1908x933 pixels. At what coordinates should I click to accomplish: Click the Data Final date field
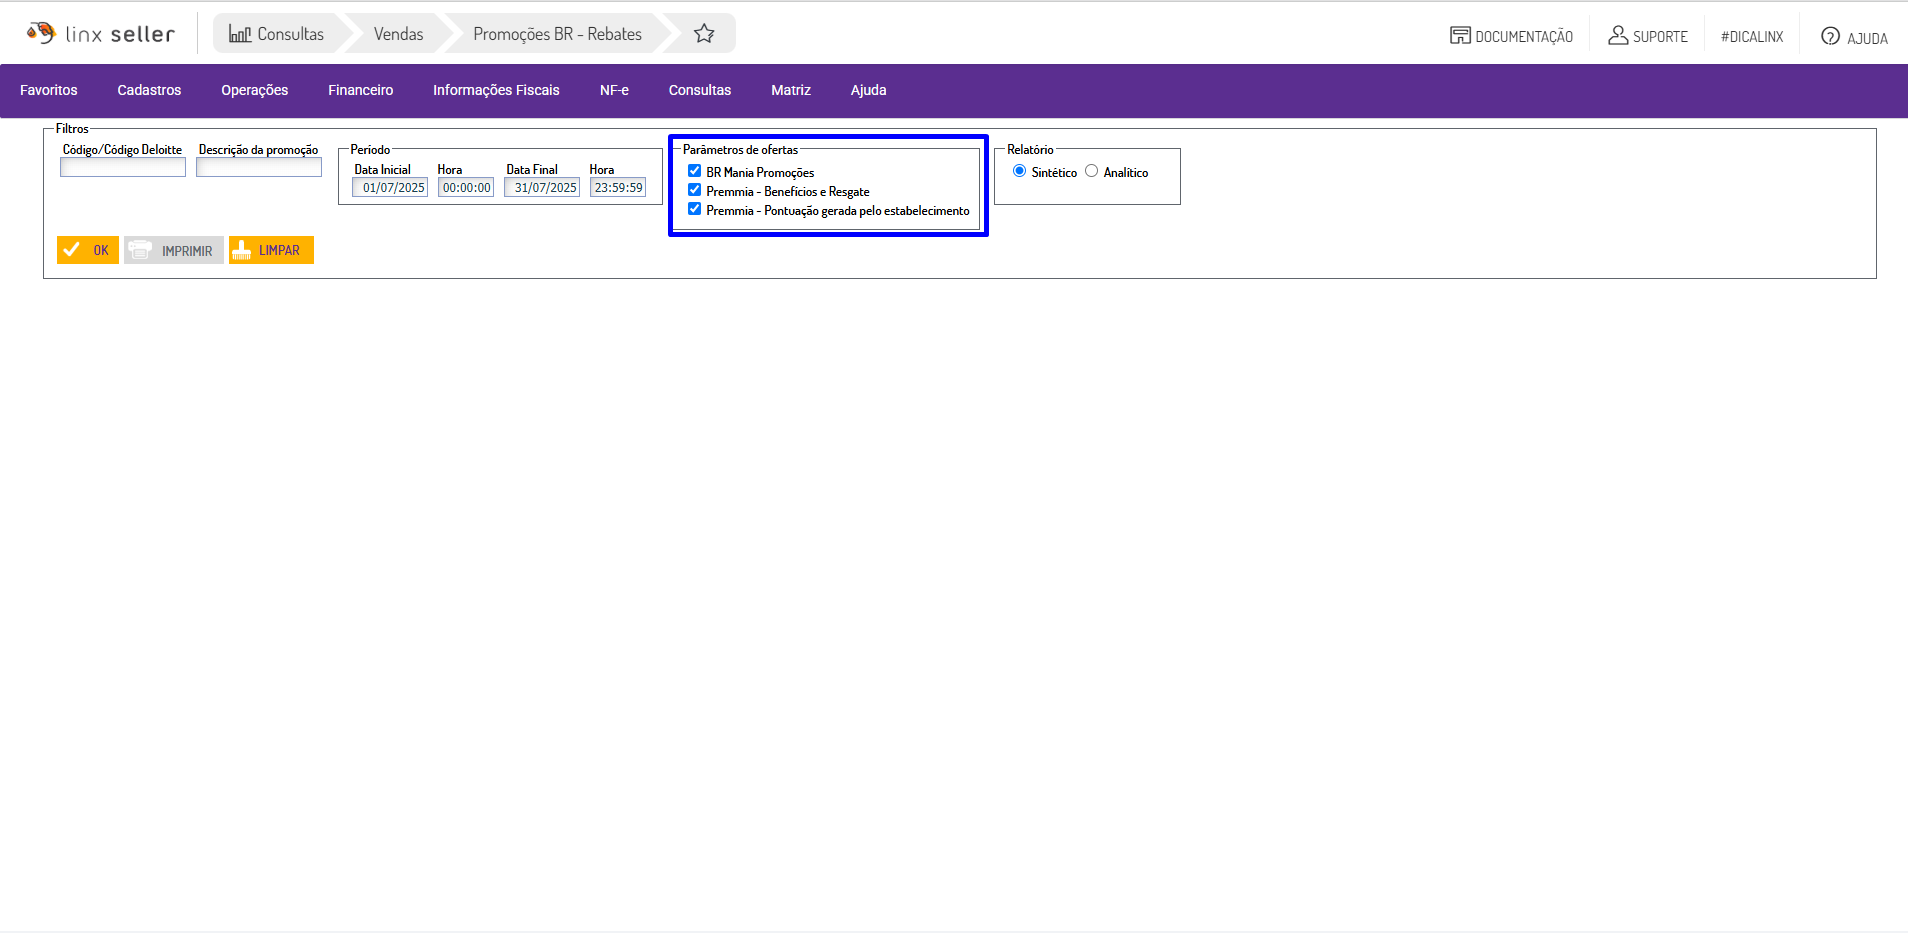click(x=542, y=188)
